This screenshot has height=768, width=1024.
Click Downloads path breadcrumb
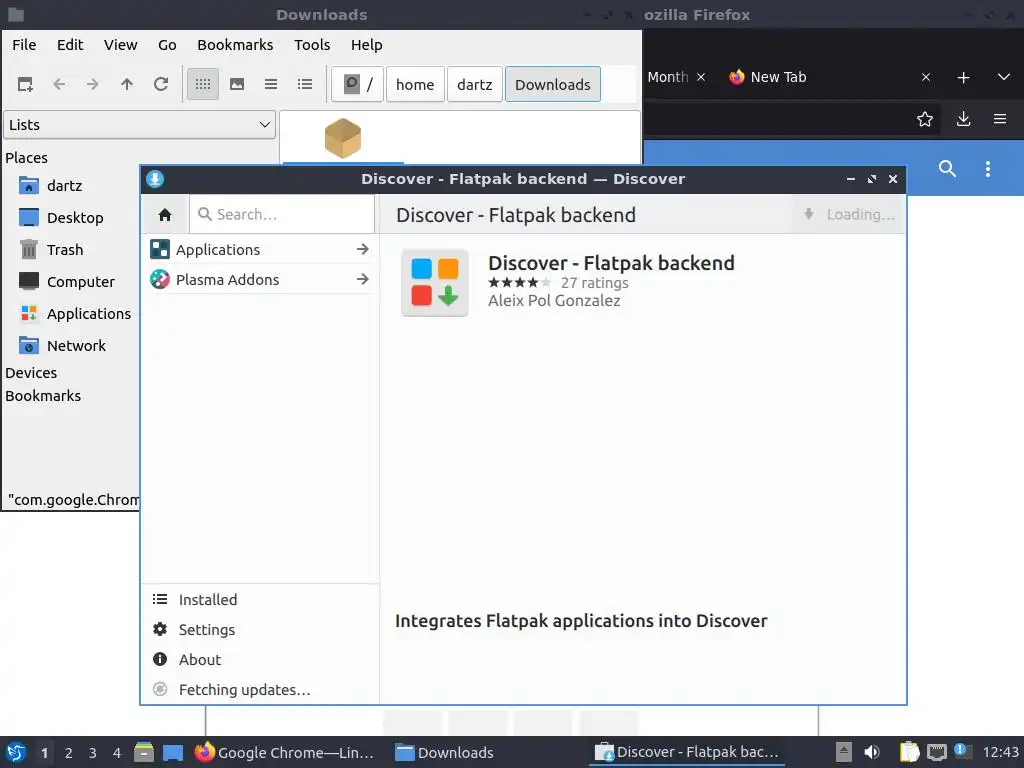(x=552, y=84)
